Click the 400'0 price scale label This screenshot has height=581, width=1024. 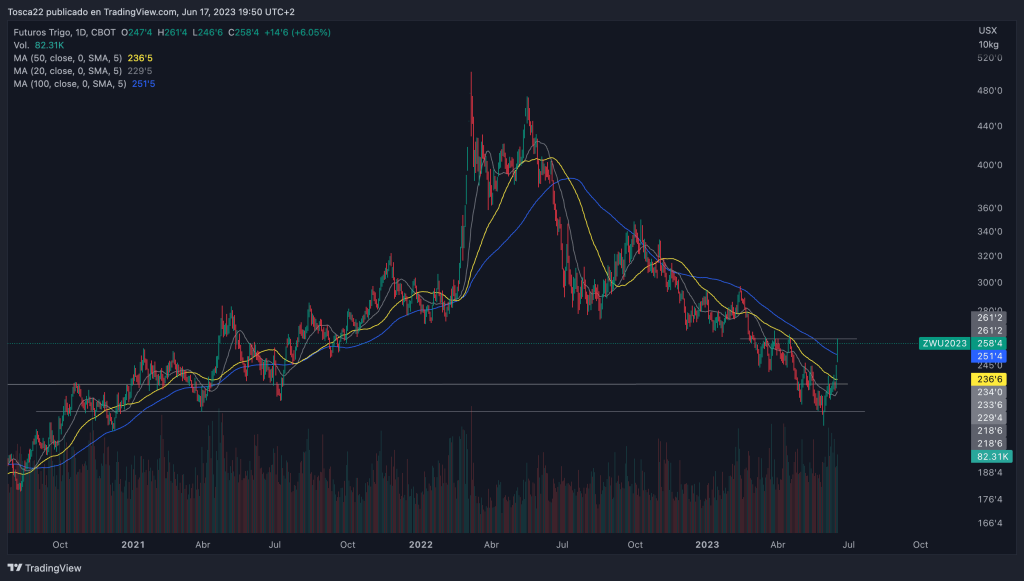[x=988, y=164]
